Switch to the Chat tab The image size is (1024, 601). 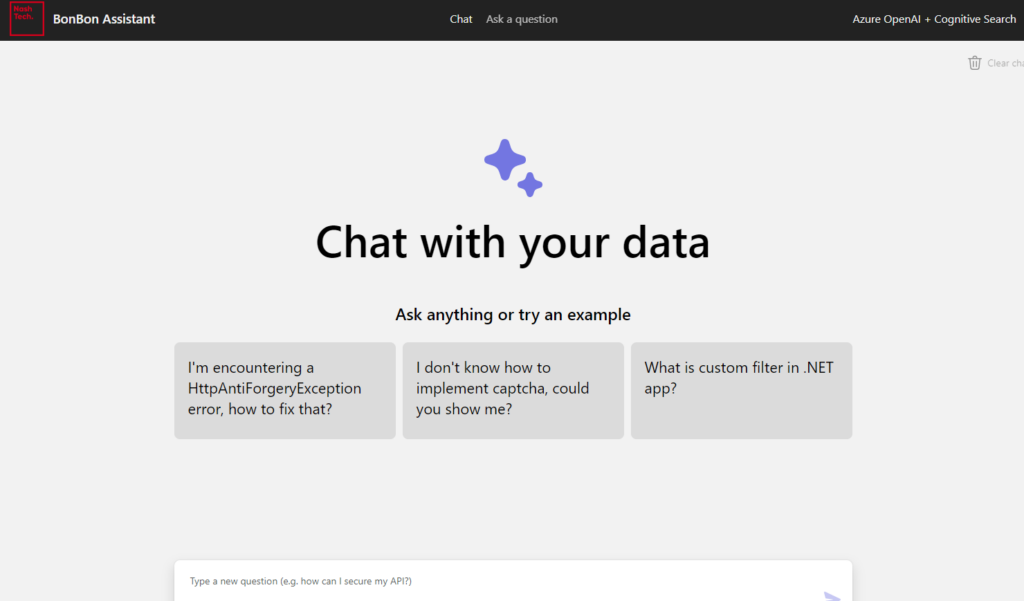pyautogui.click(x=461, y=19)
